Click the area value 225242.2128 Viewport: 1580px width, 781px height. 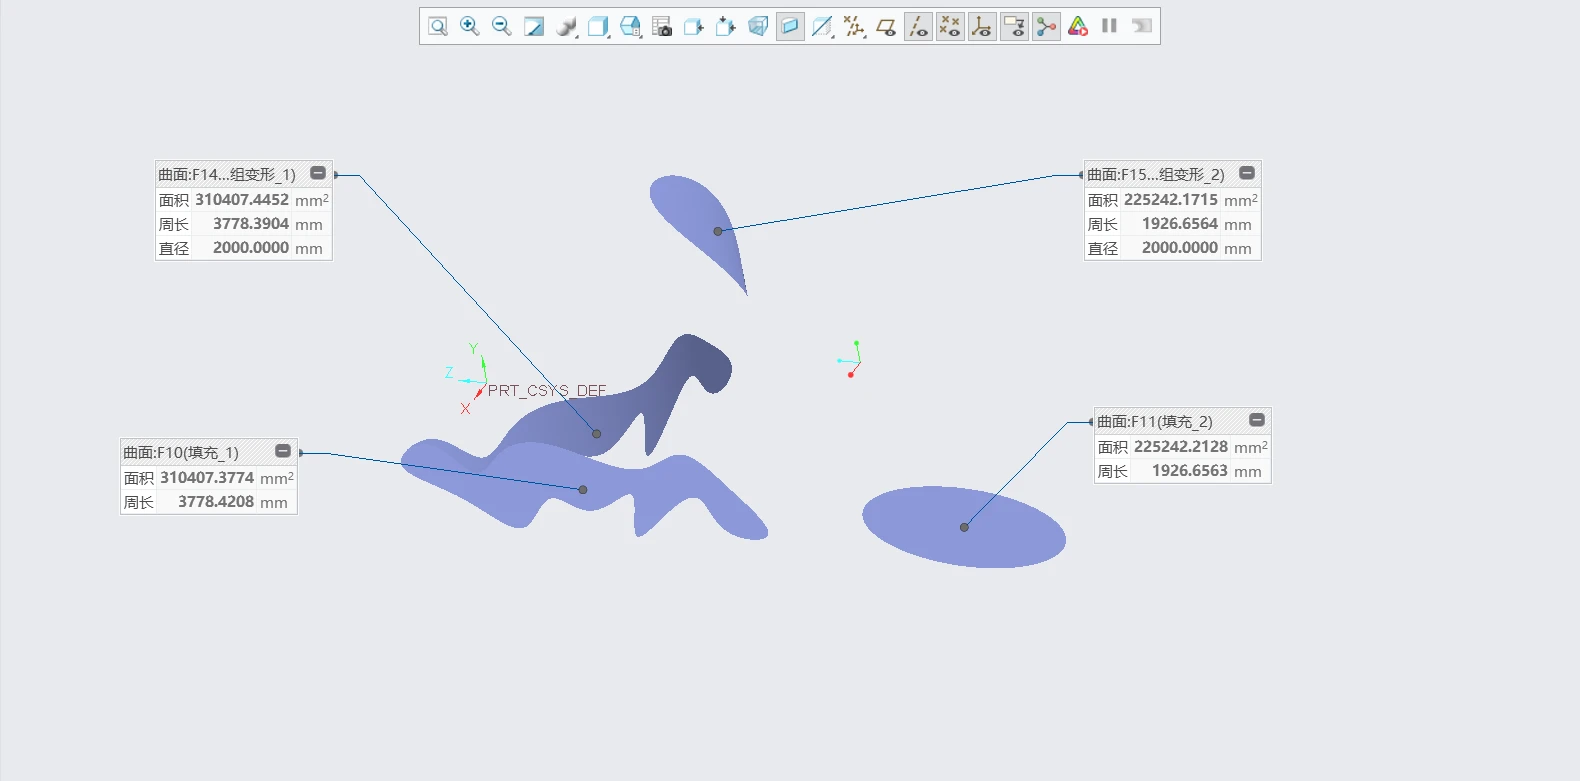coord(1181,446)
